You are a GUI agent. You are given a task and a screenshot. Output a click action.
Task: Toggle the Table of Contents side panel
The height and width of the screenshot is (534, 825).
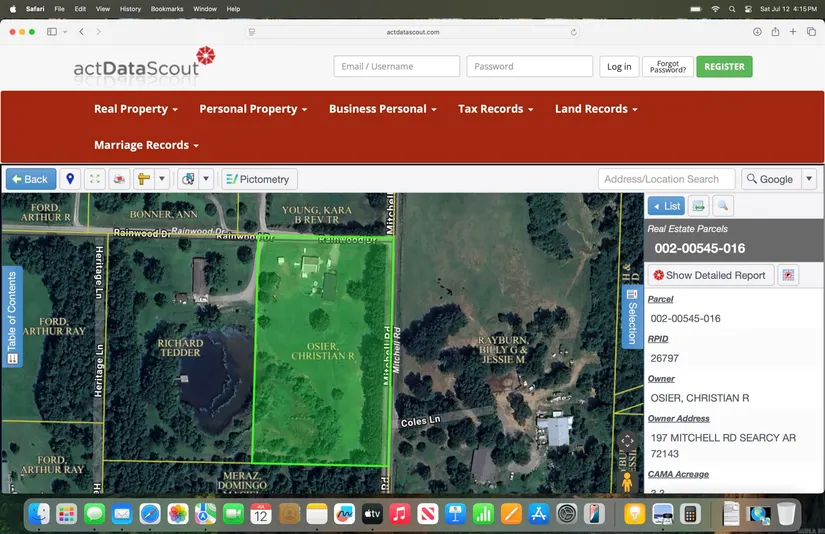[12, 317]
